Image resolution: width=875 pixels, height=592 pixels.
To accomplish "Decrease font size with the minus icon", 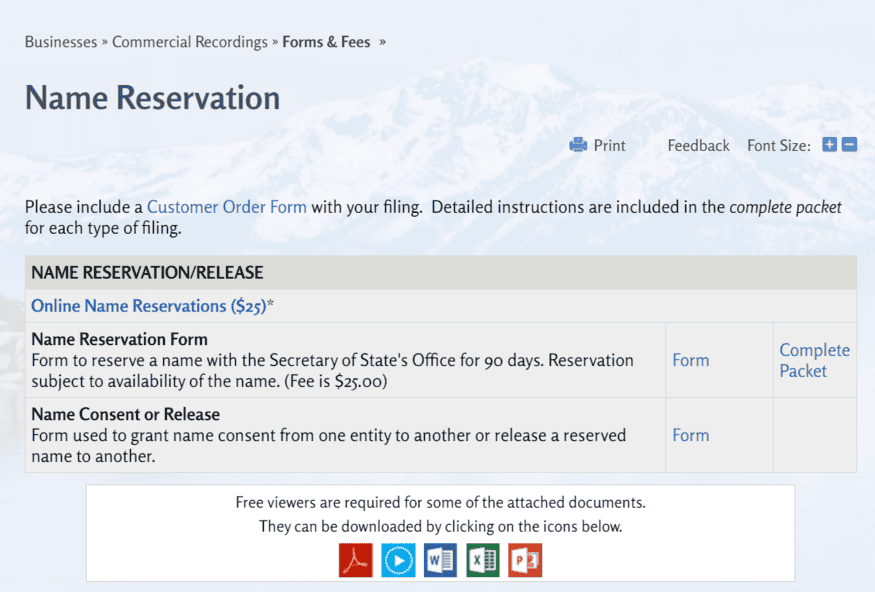I will (x=849, y=145).
